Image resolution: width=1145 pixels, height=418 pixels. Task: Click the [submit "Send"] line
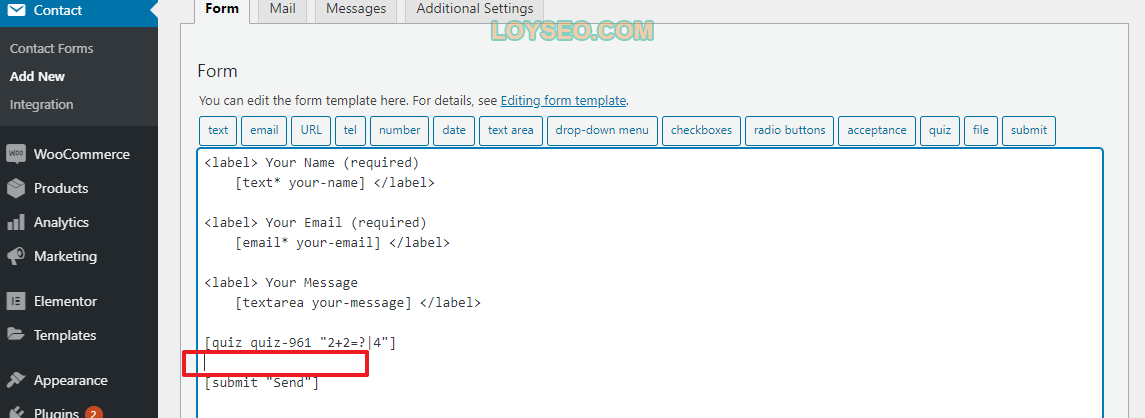click(x=261, y=382)
